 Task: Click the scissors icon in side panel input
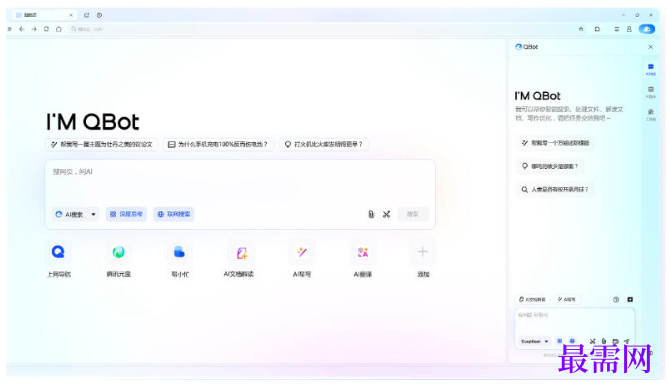click(592, 341)
